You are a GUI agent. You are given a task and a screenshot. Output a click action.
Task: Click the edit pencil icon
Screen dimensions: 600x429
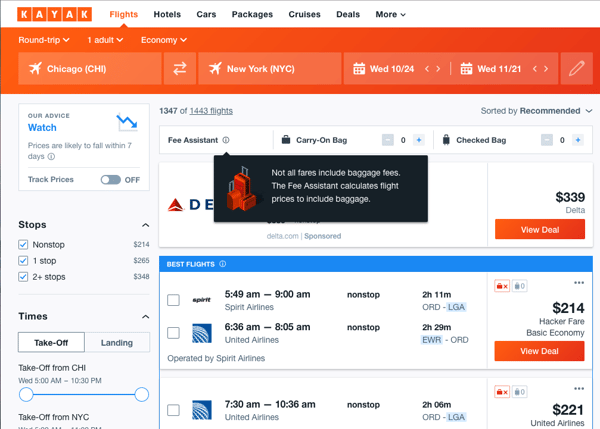click(576, 69)
